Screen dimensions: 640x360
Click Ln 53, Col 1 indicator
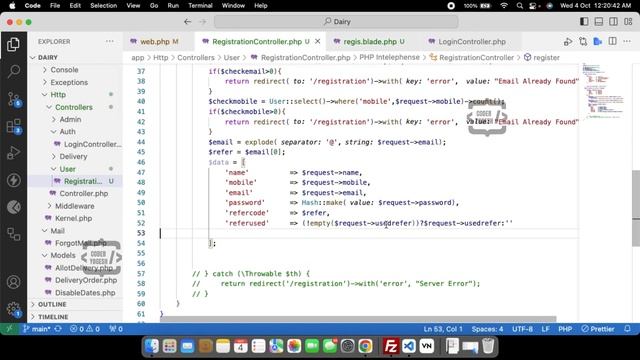443,329
